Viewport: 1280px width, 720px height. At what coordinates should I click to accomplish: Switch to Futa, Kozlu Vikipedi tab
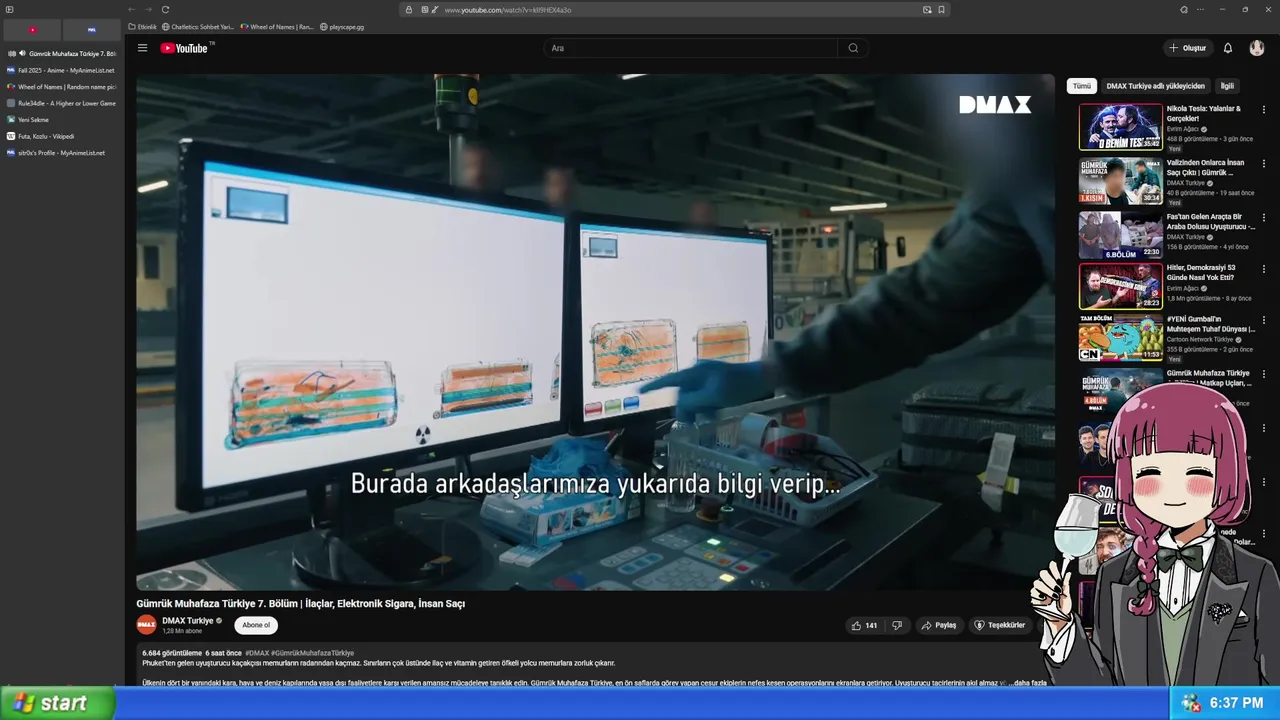pos(61,136)
